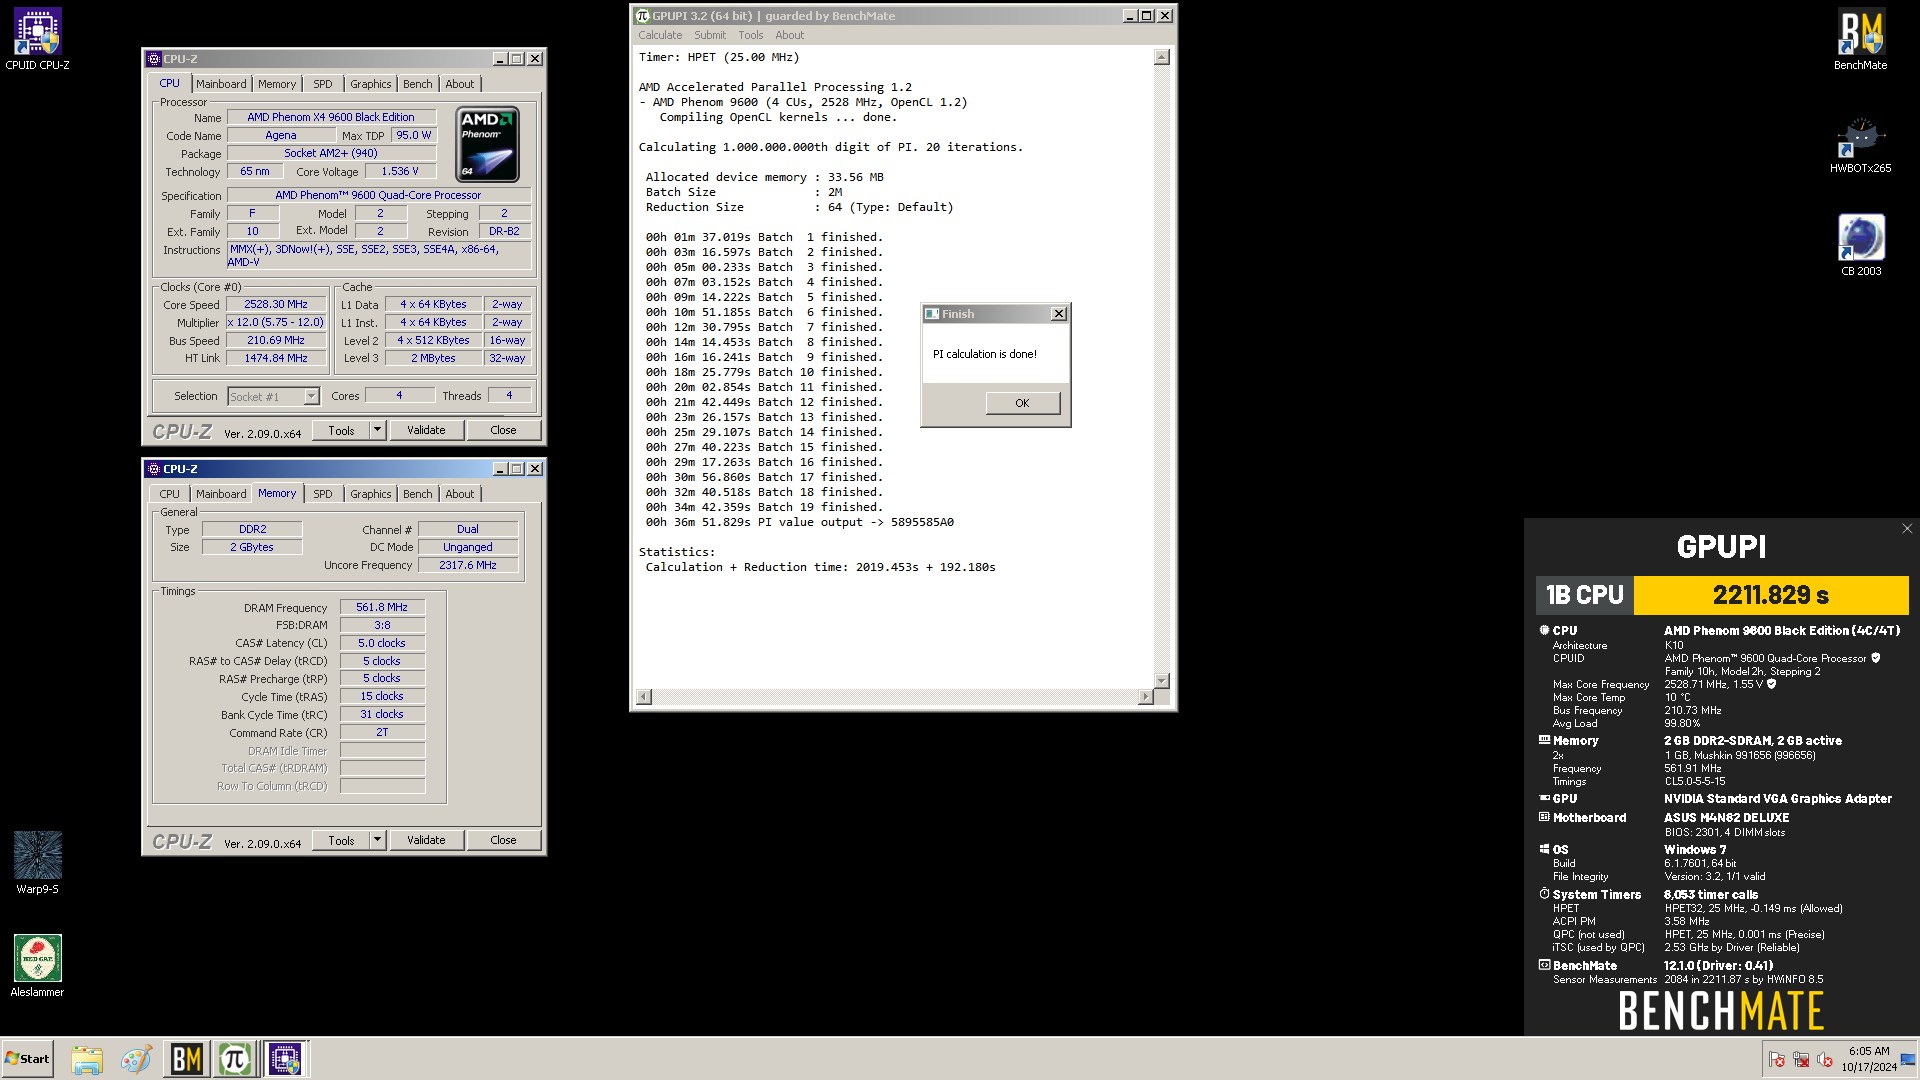The height and width of the screenshot is (1080, 1920).
Task: Click the Multiplier x 12.0 value
Action: (x=276, y=322)
